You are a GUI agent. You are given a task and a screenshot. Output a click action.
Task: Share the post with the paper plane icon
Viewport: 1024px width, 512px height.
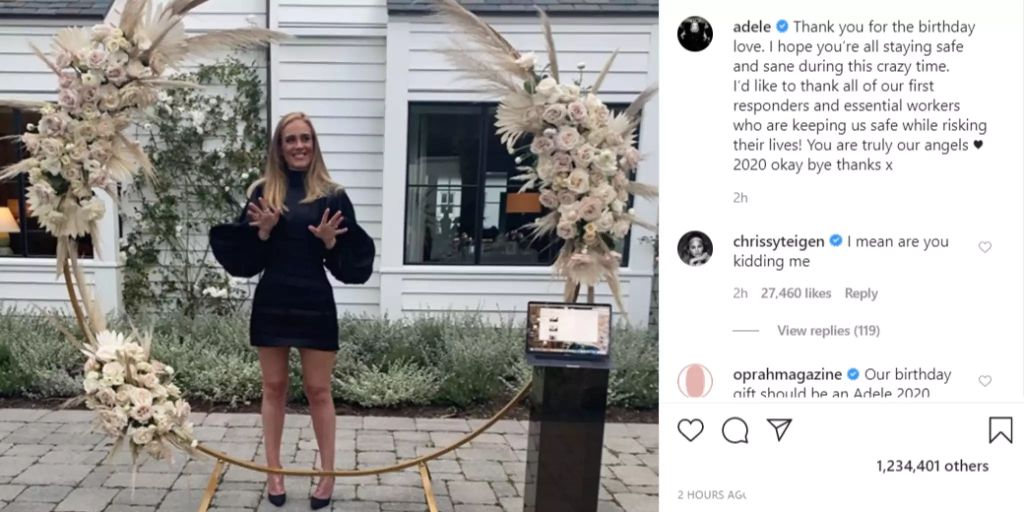pos(779,429)
